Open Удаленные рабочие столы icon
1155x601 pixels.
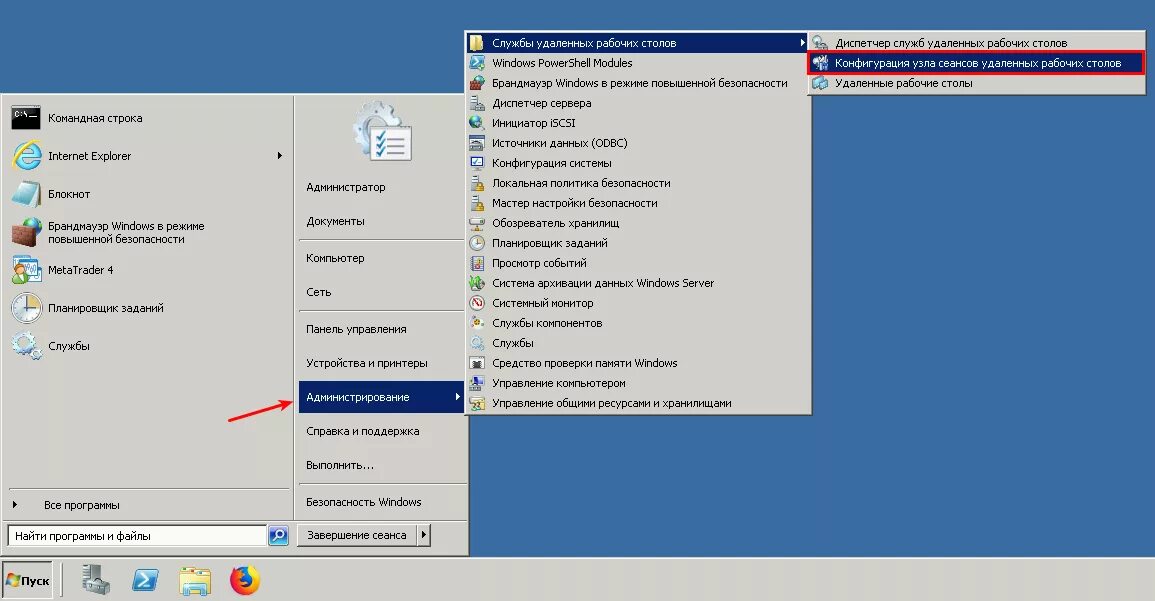coord(820,83)
